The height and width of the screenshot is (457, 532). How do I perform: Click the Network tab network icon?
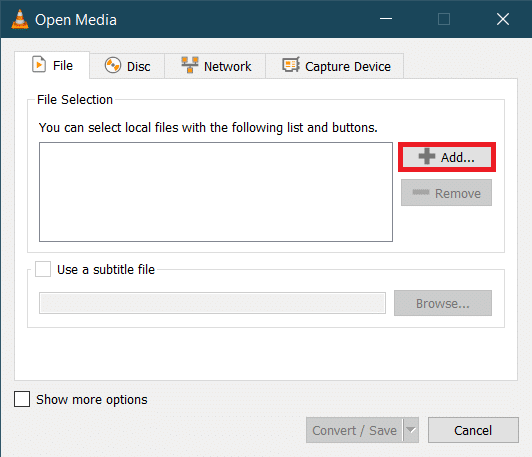coord(190,65)
